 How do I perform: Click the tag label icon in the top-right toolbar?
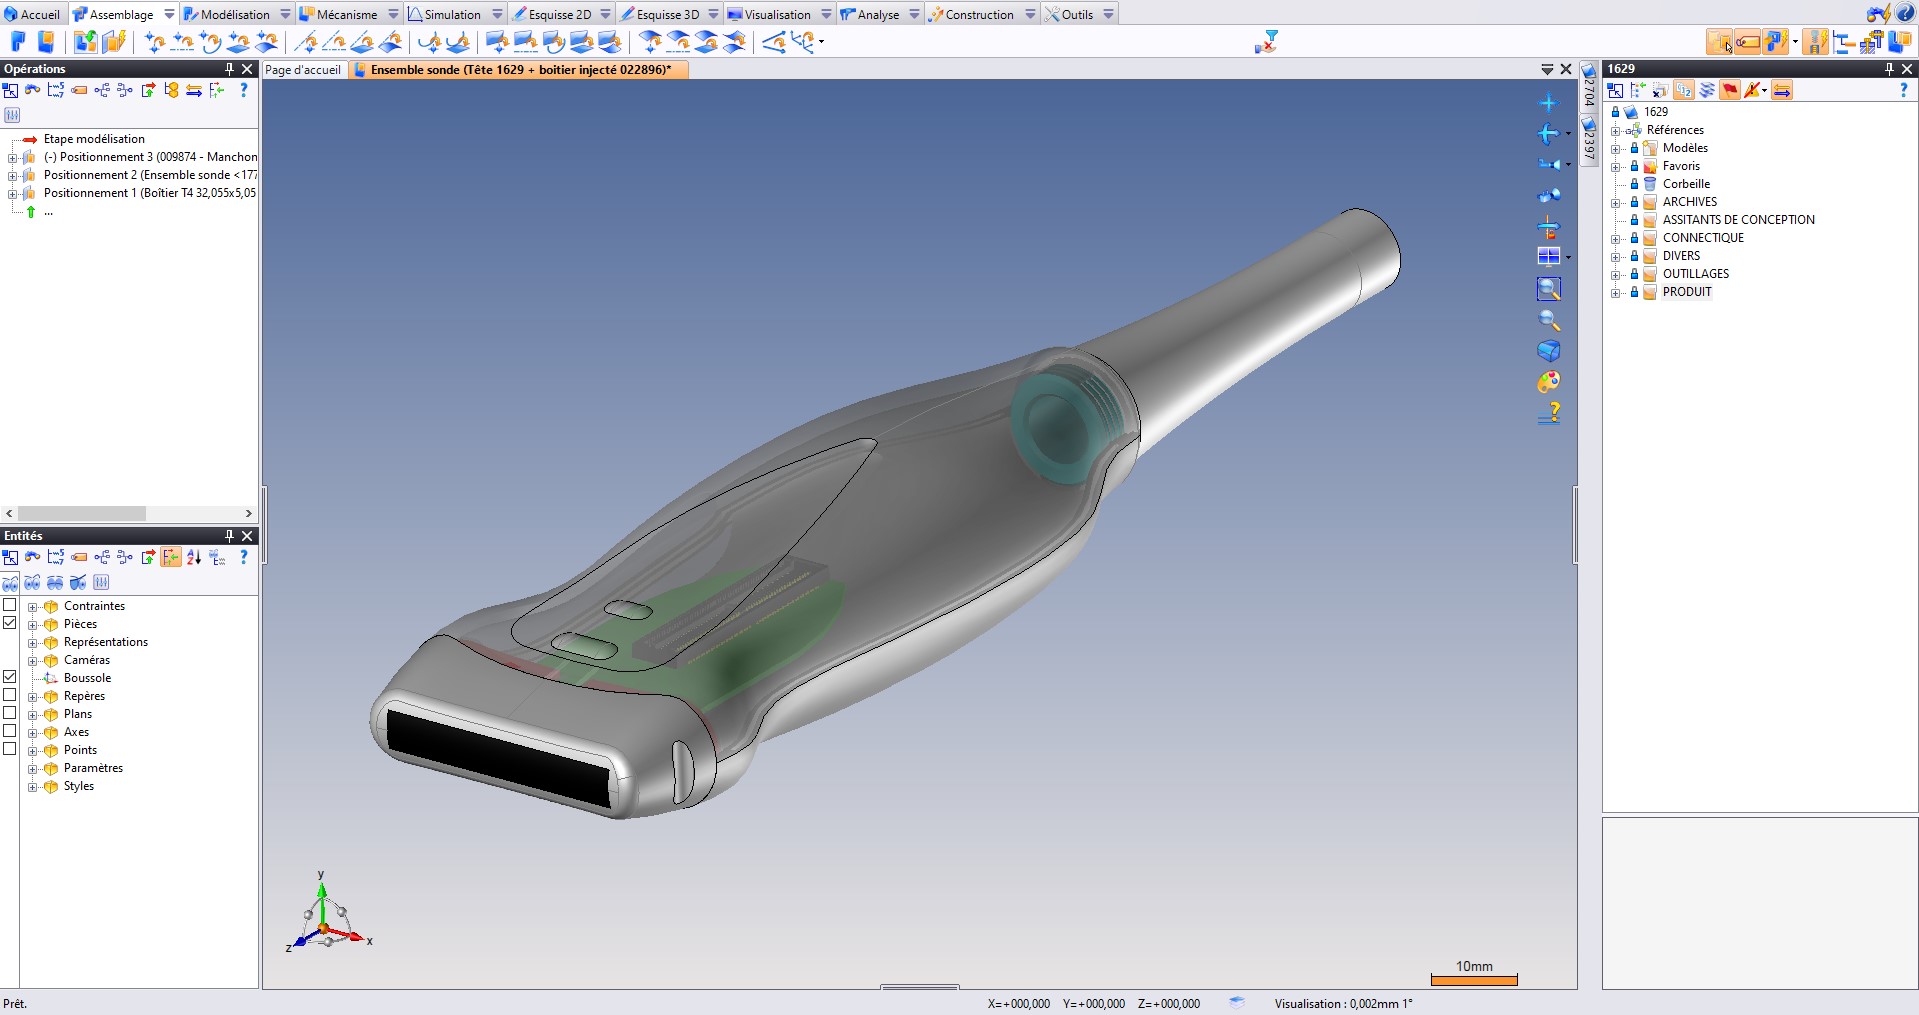1747,41
